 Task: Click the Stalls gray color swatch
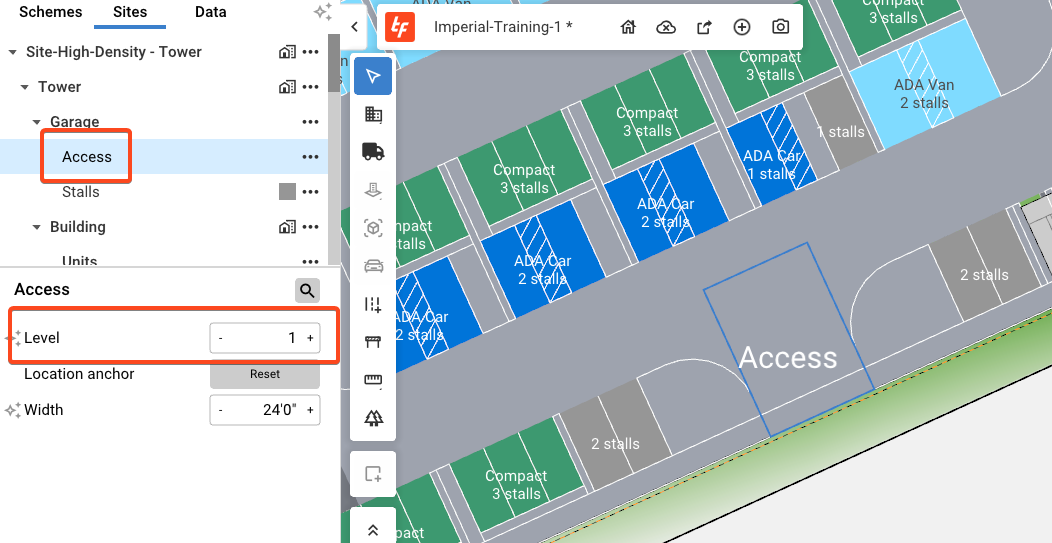click(x=287, y=192)
